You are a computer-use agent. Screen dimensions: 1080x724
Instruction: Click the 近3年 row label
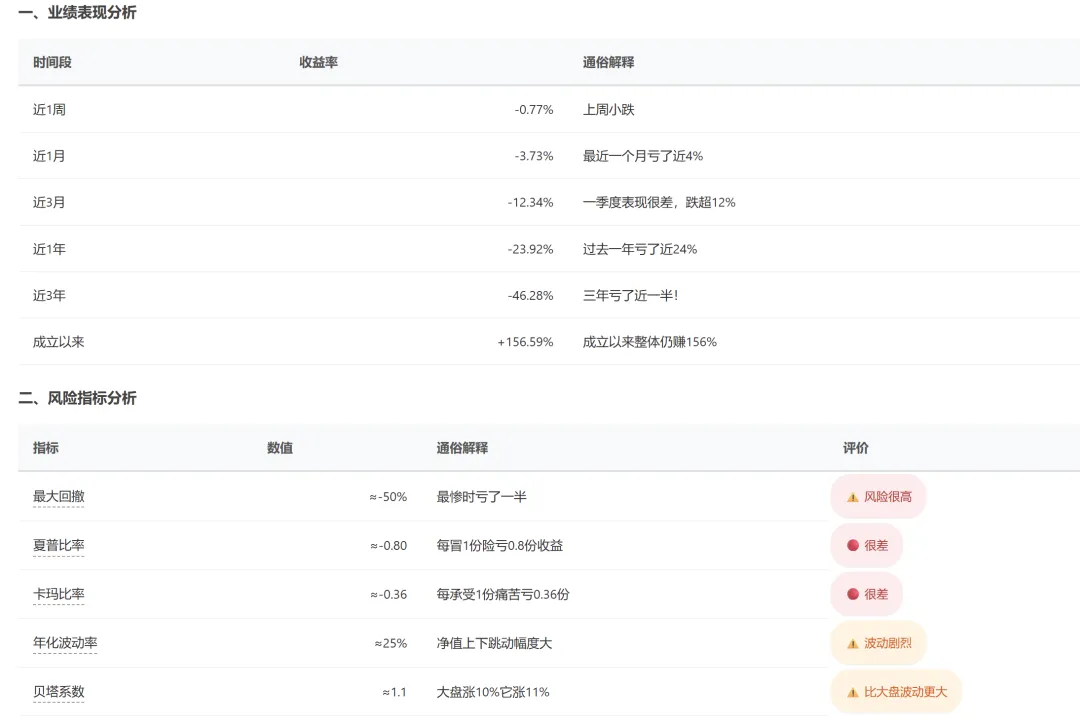click(49, 296)
